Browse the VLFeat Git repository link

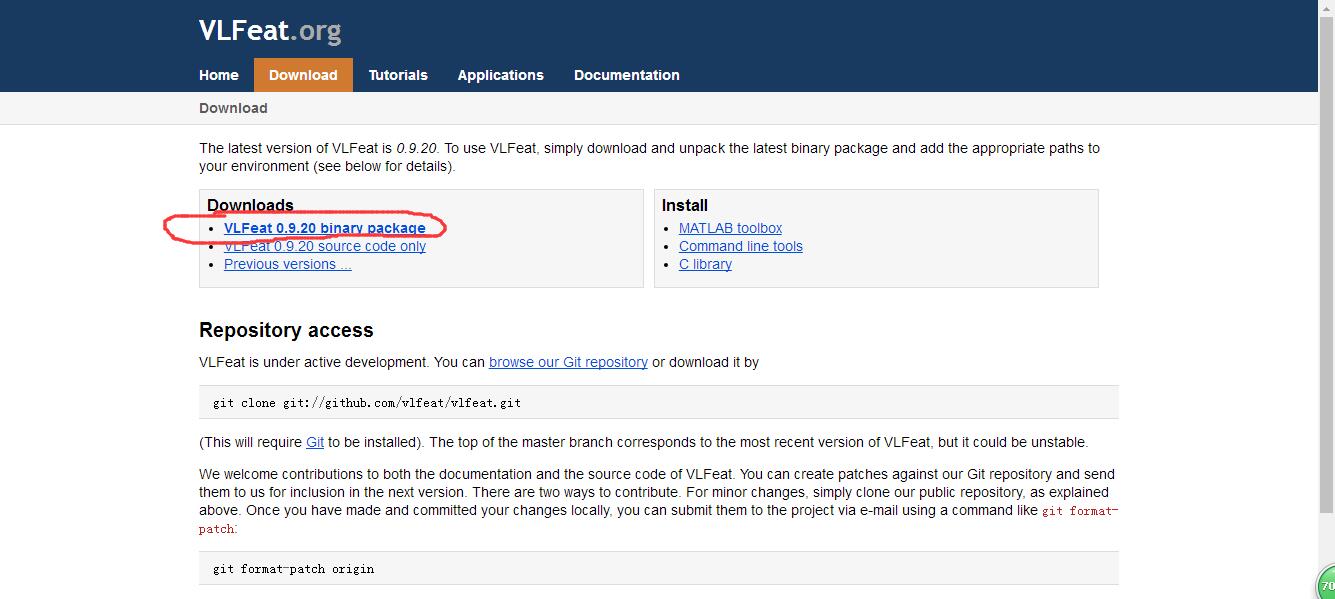pyautogui.click(x=568, y=362)
